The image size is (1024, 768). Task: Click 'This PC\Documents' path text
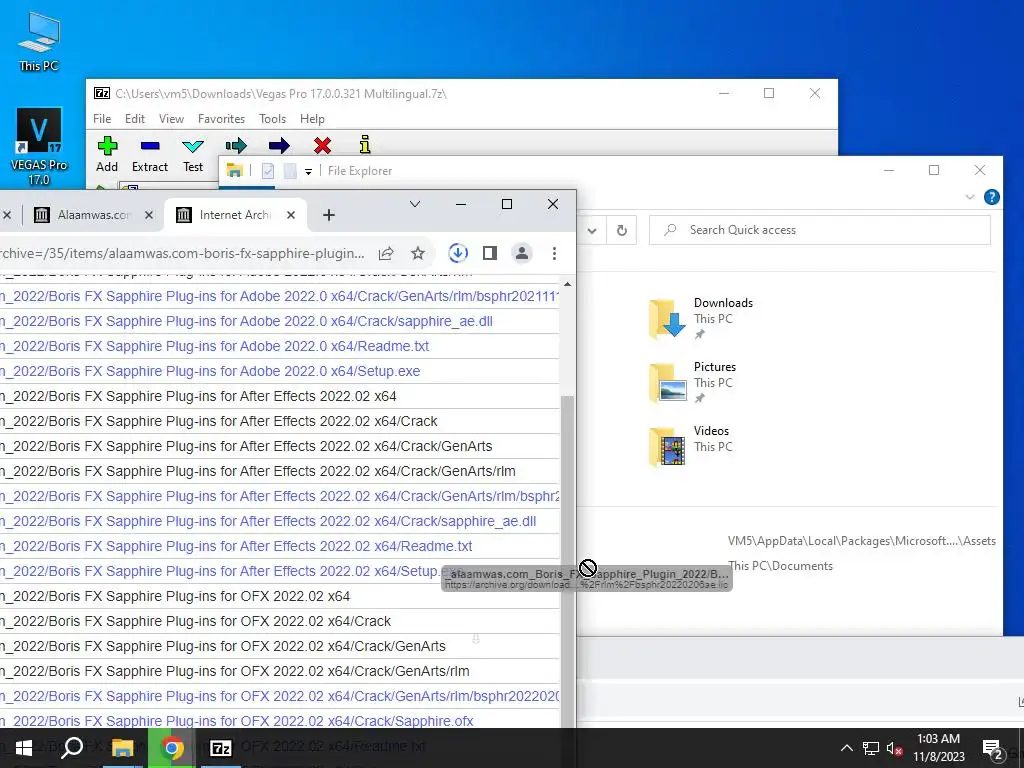click(780, 566)
